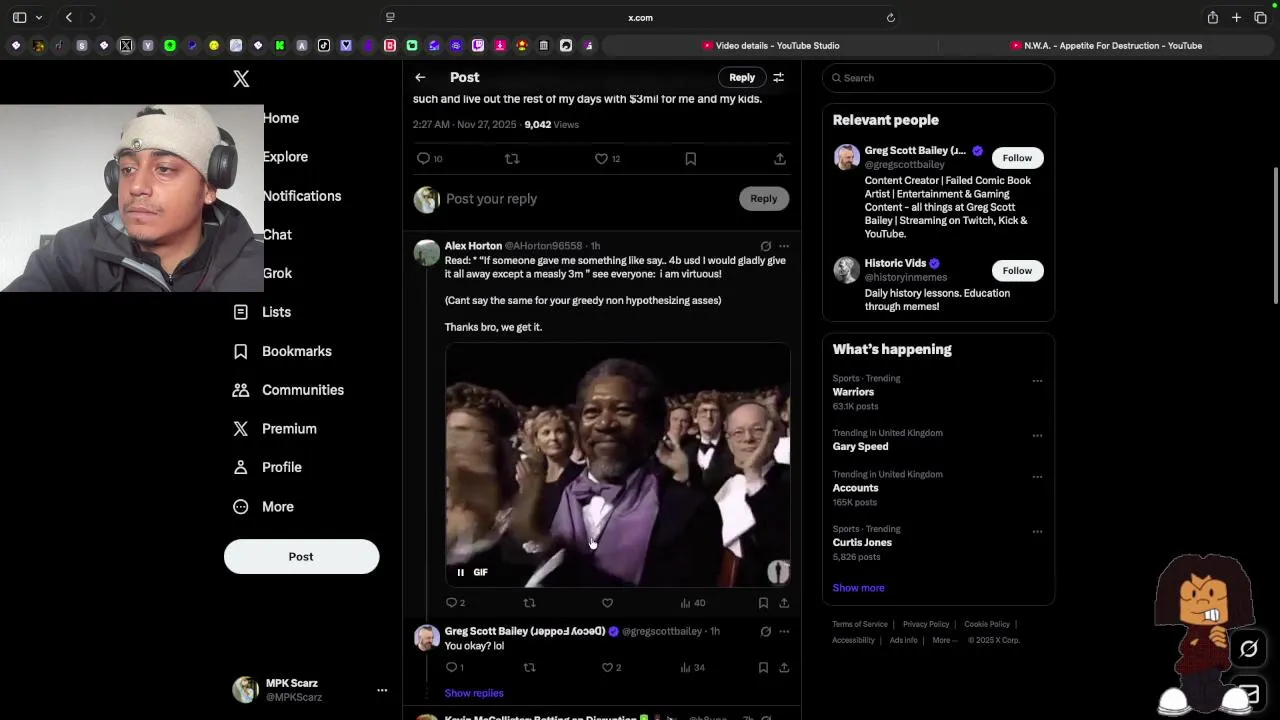1280x720 pixels.
Task: Follow Greg Scott Bailey
Action: [x=1017, y=158]
